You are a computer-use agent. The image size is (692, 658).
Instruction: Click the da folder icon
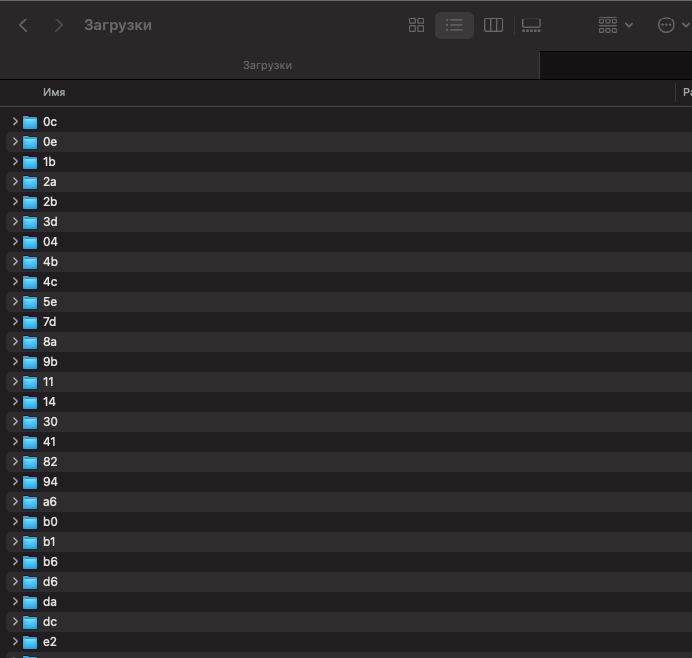[x=30, y=602]
